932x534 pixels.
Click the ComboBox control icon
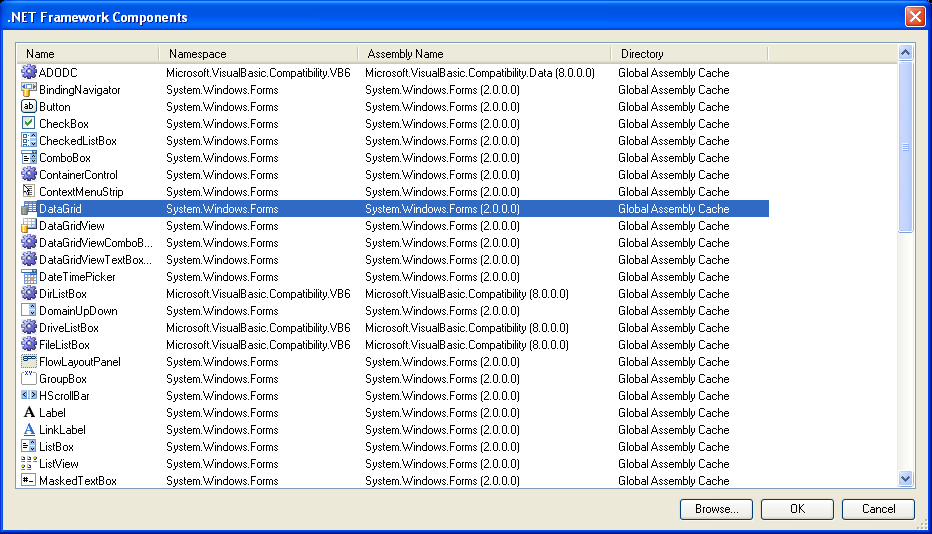(x=29, y=158)
